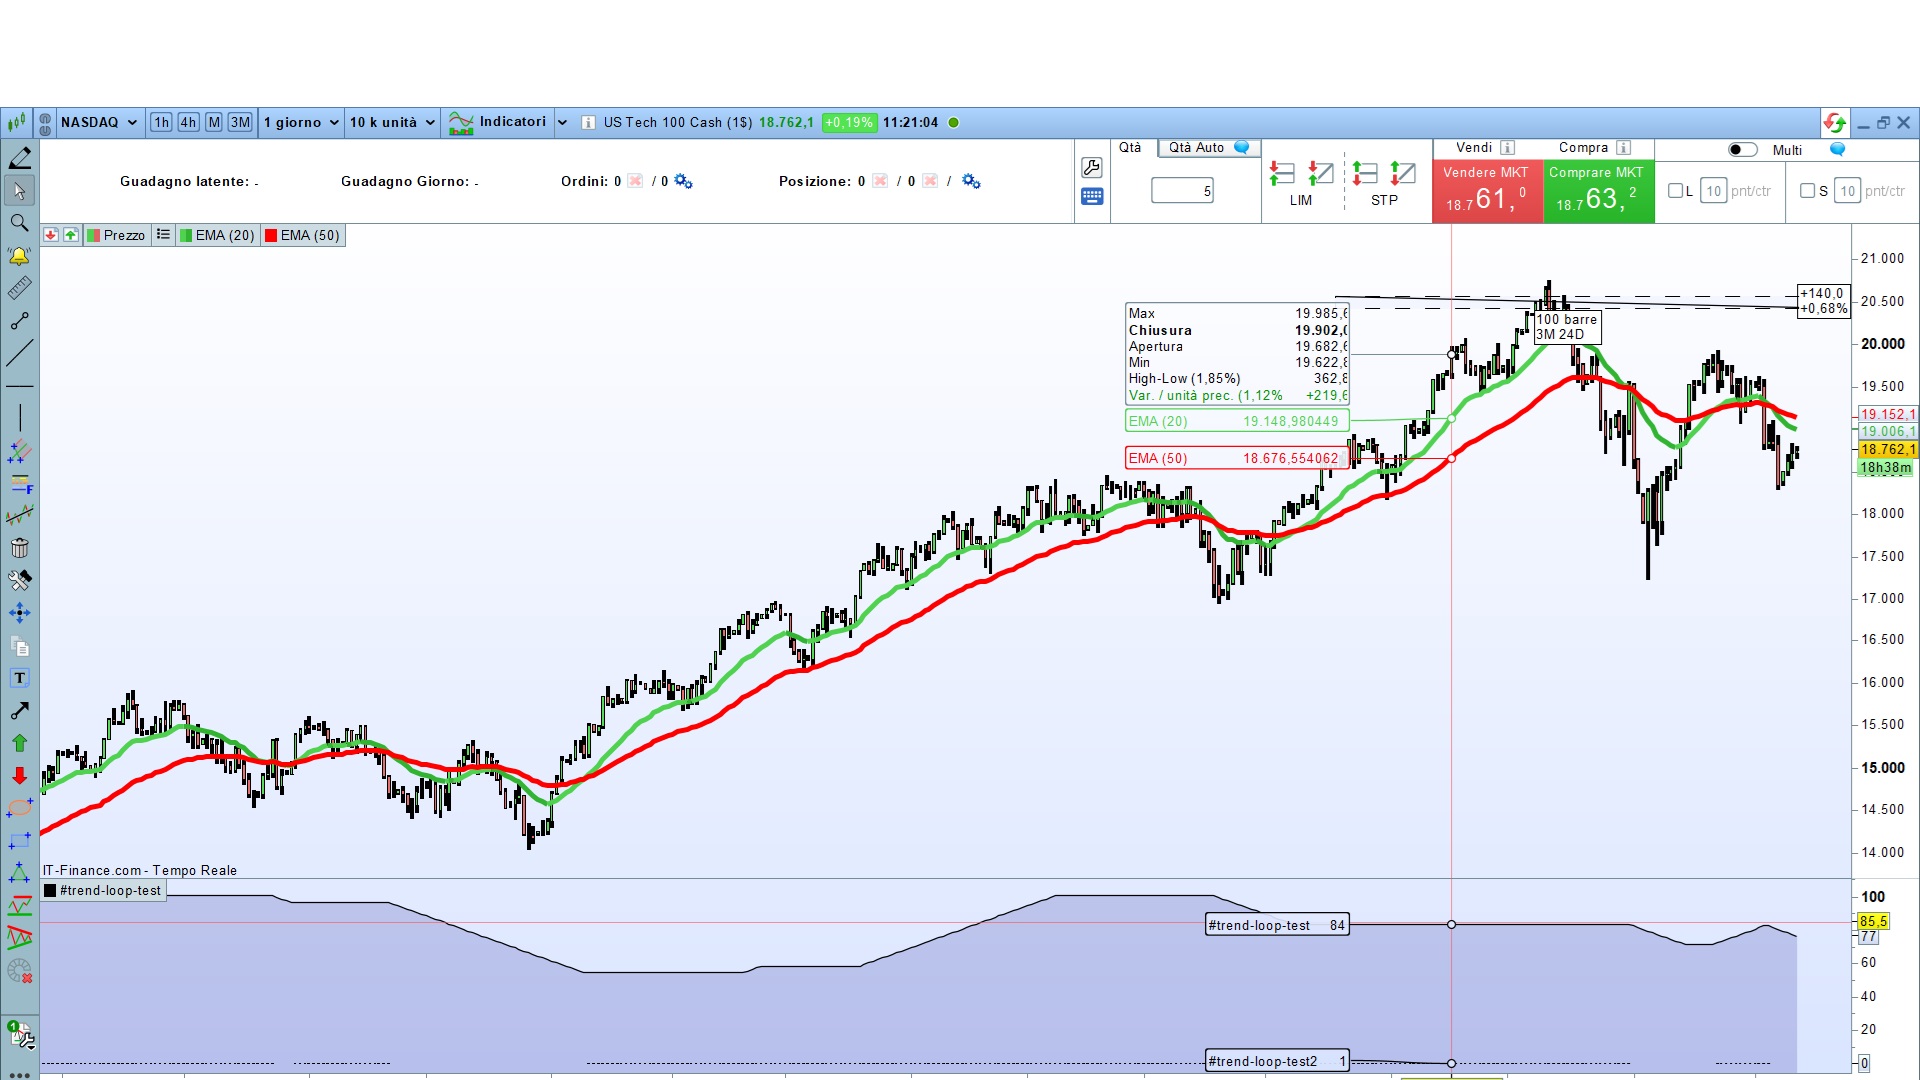Screen dimensions: 1920x1080
Task: Select the red down arrow tool
Action: (x=19, y=776)
